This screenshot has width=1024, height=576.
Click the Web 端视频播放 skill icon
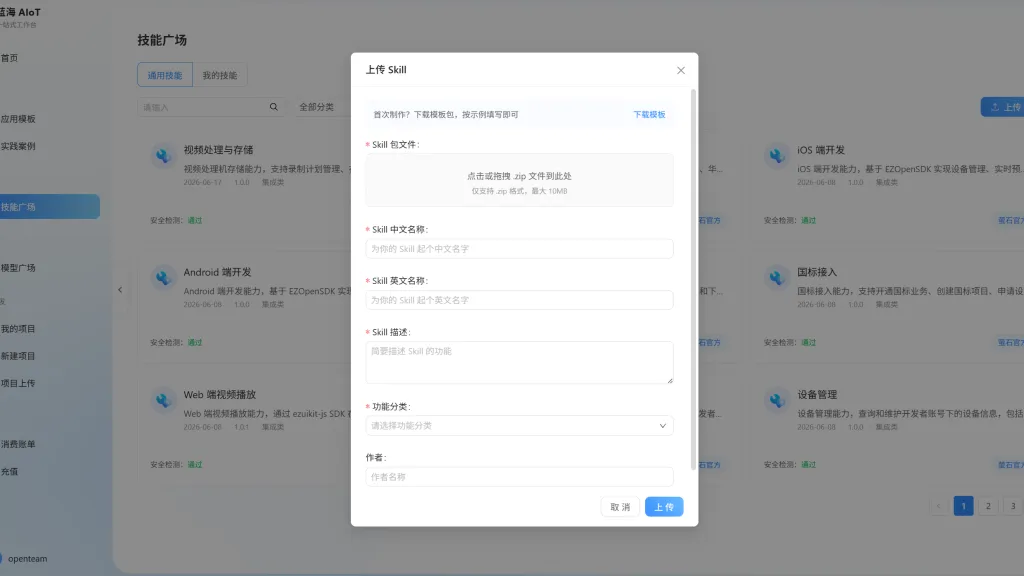[x=163, y=400]
